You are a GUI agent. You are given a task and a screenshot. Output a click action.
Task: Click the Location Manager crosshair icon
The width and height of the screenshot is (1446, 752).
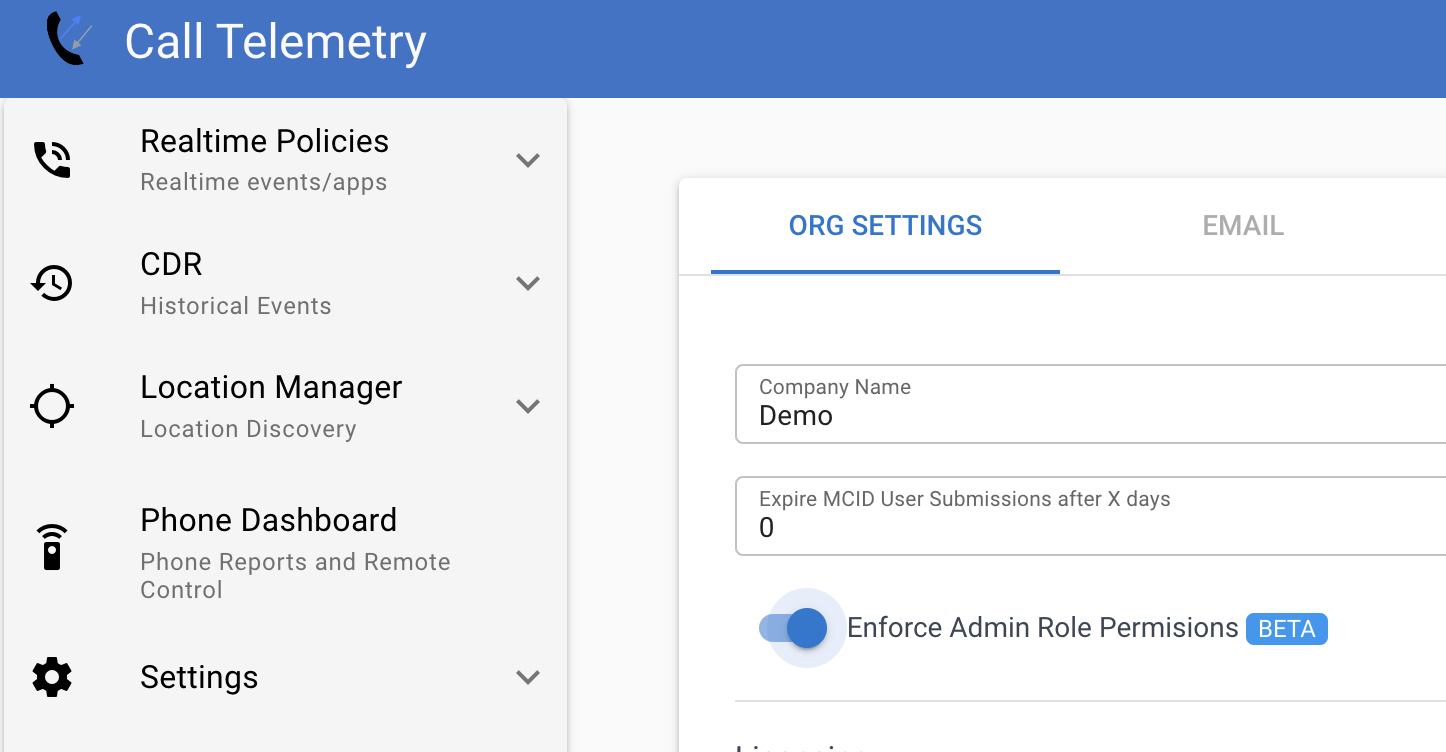coord(52,407)
